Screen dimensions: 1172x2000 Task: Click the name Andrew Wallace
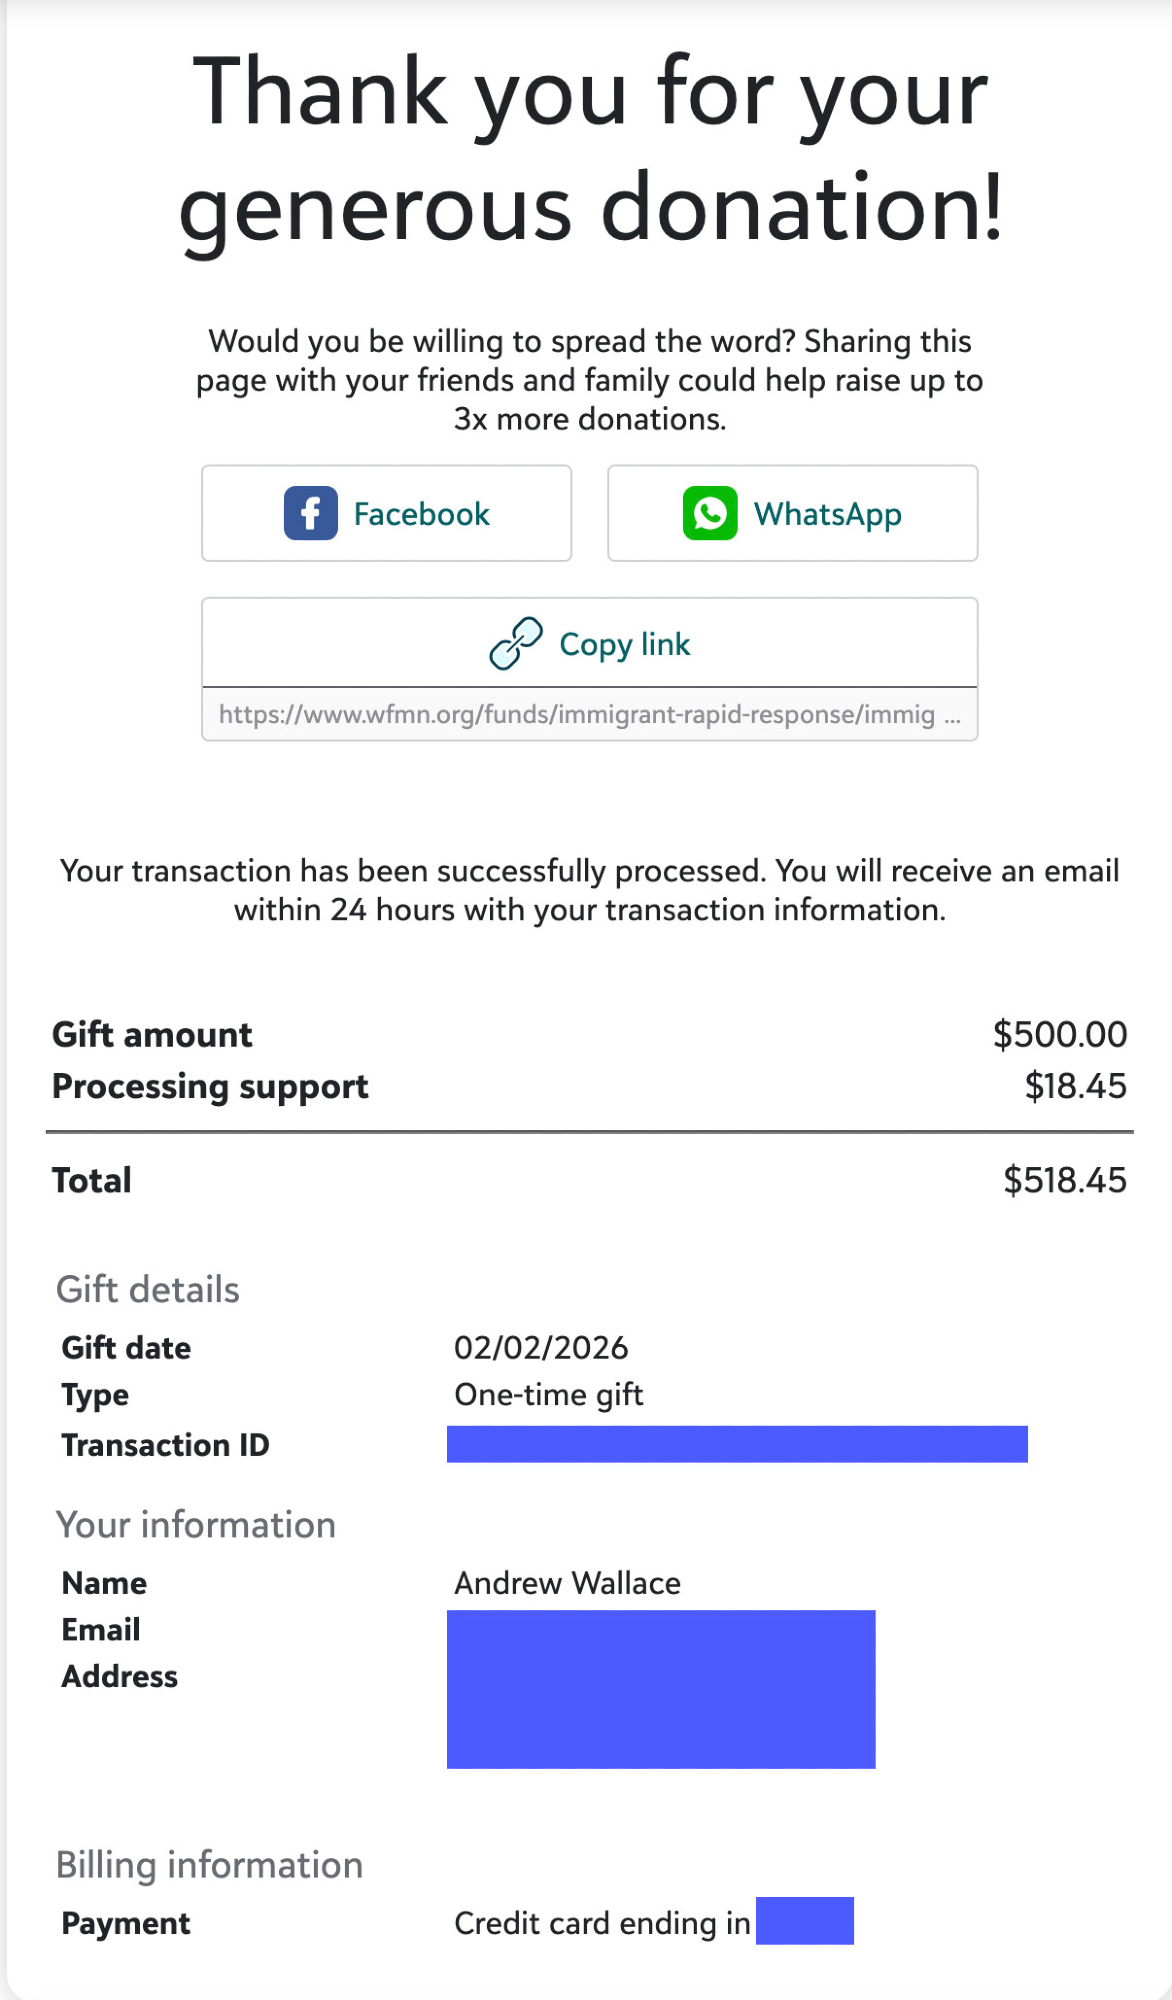click(567, 1583)
